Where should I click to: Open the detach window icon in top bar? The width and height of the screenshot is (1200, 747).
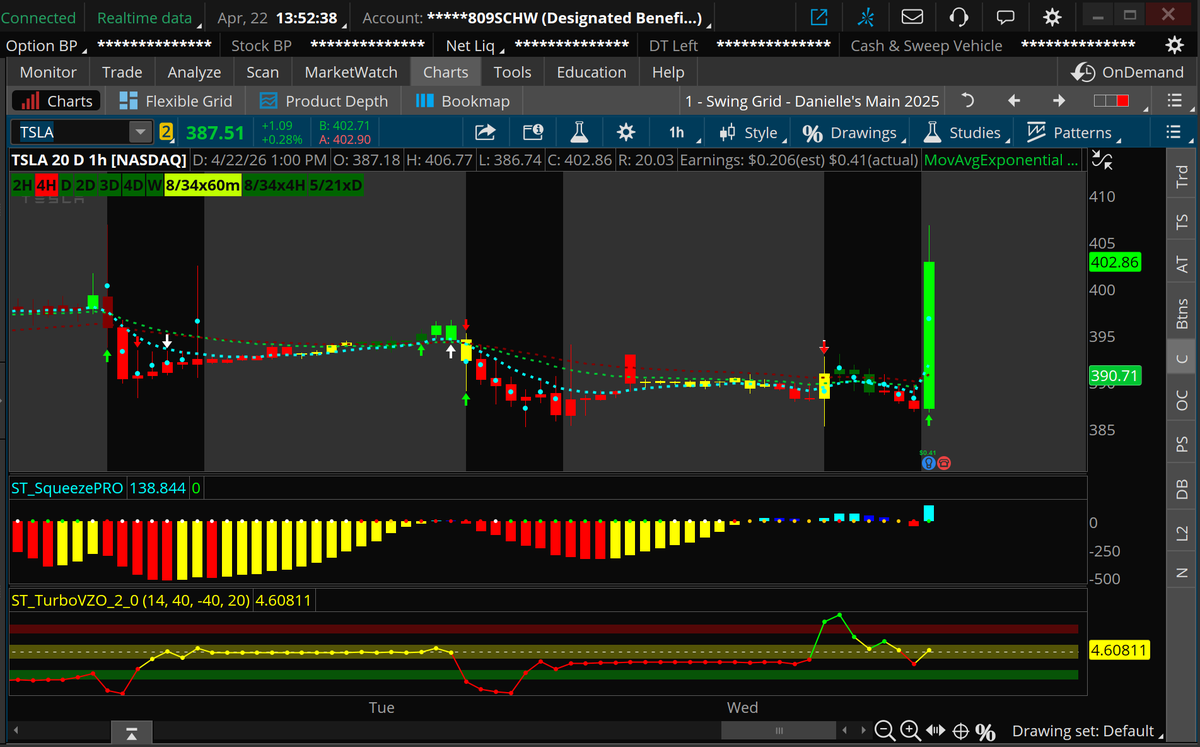tap(820, 18)
